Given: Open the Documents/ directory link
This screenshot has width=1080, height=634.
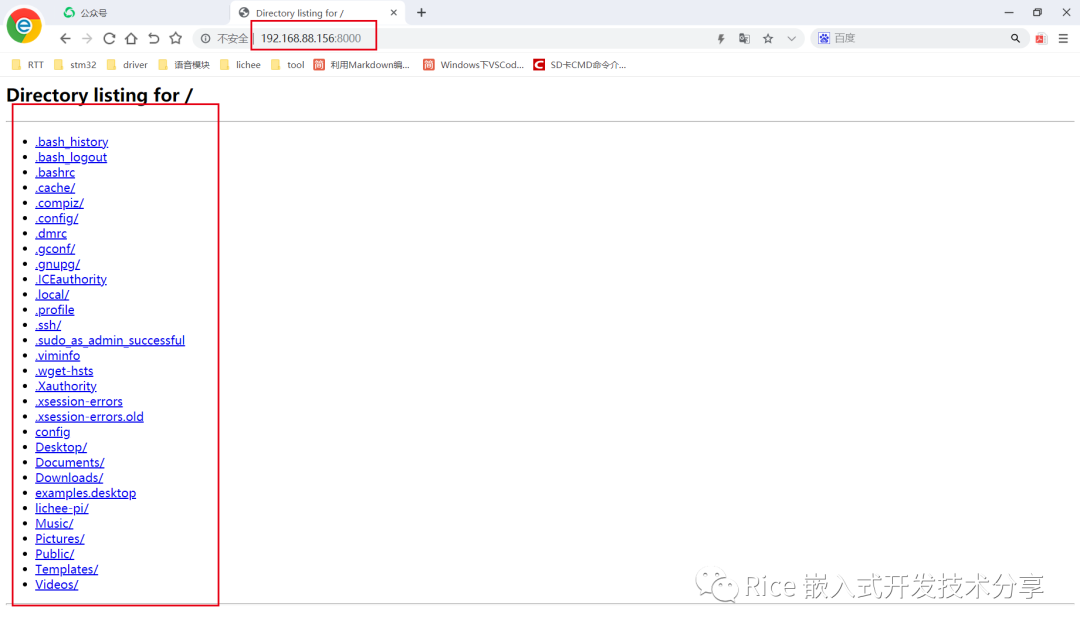Looking at the screenshot, I should 70,462.
